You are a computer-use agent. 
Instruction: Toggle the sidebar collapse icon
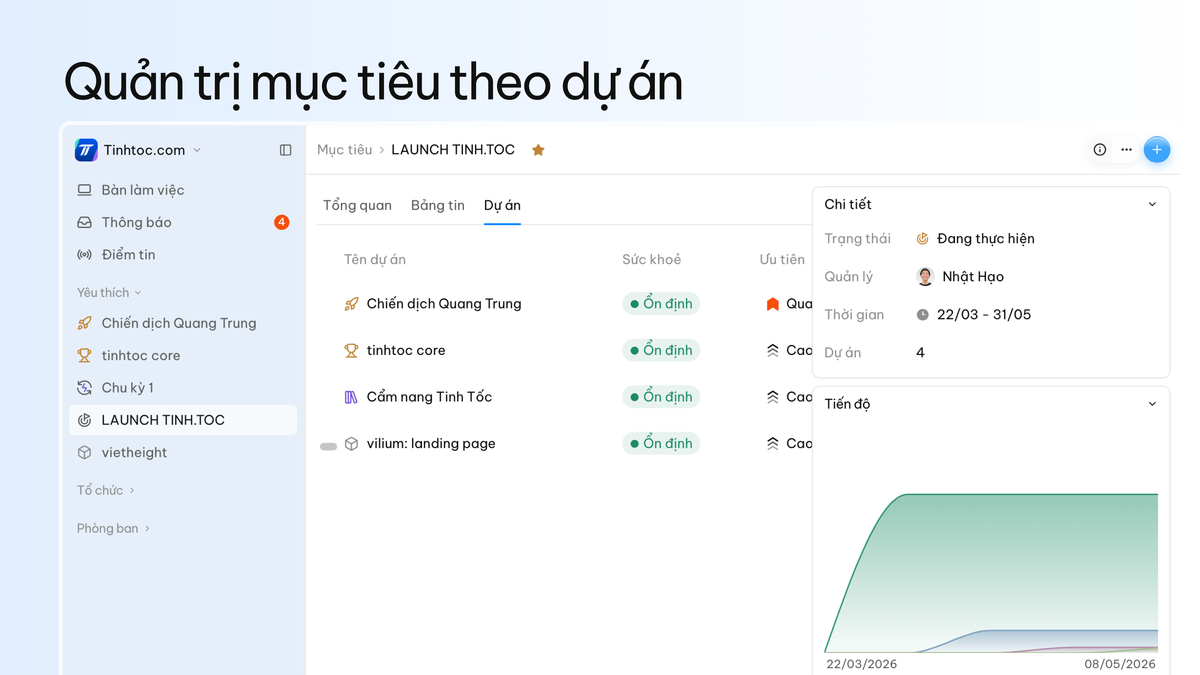point(285,150)
